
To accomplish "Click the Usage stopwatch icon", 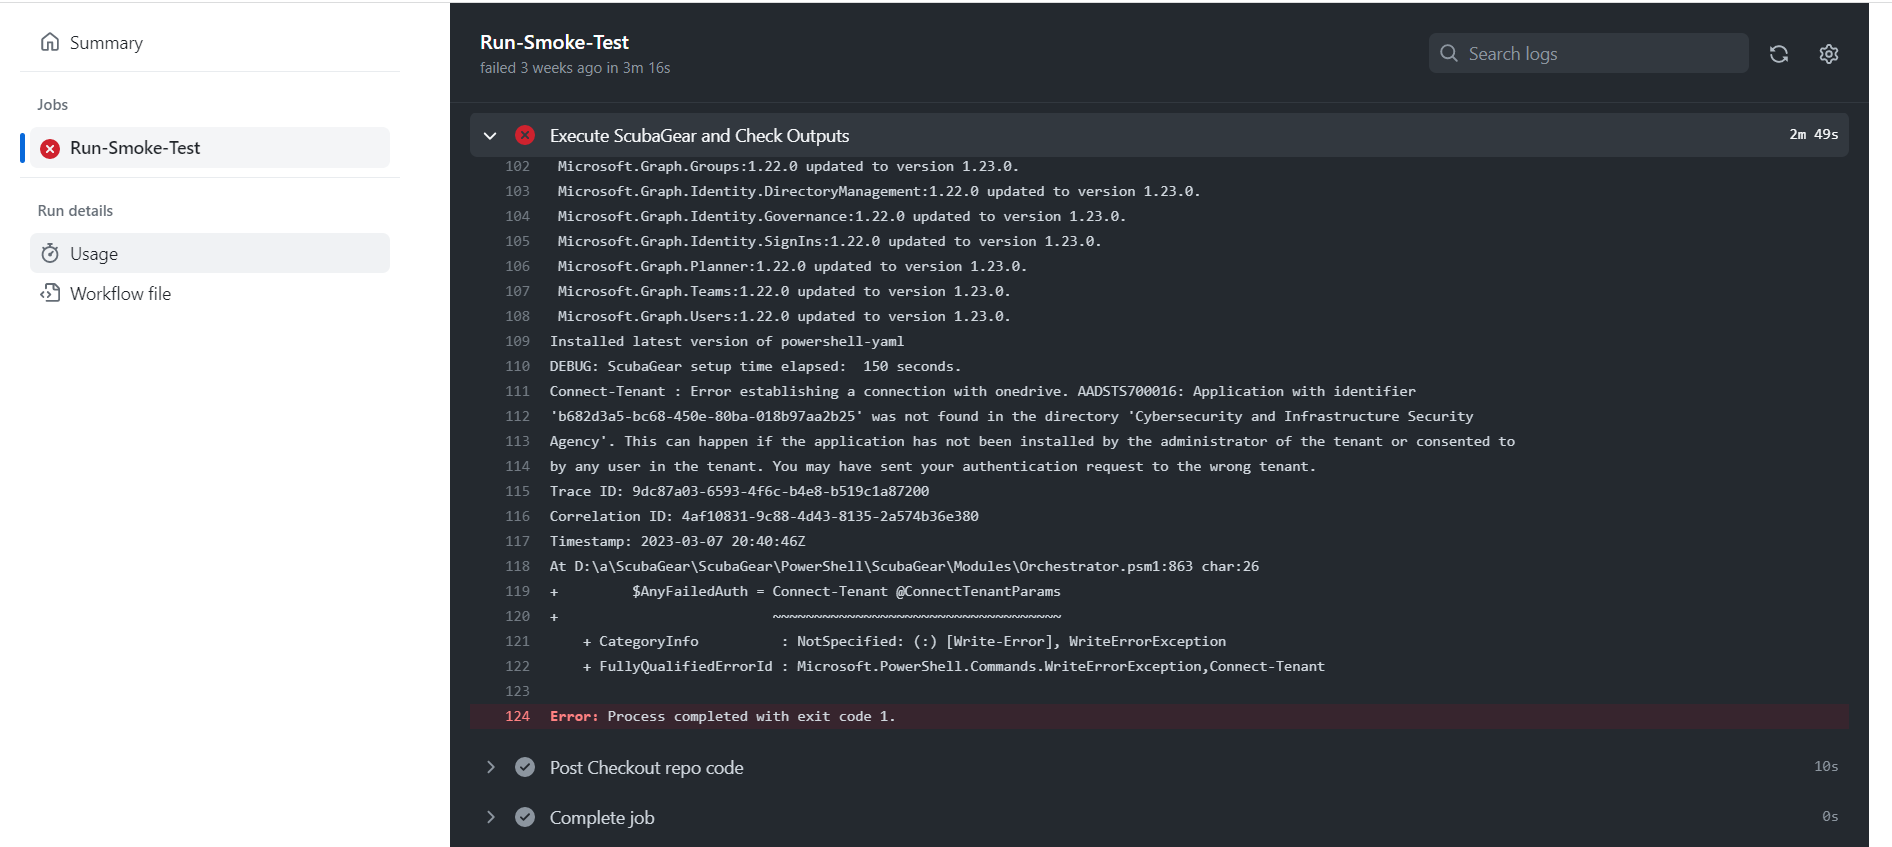I will point(50,253).
